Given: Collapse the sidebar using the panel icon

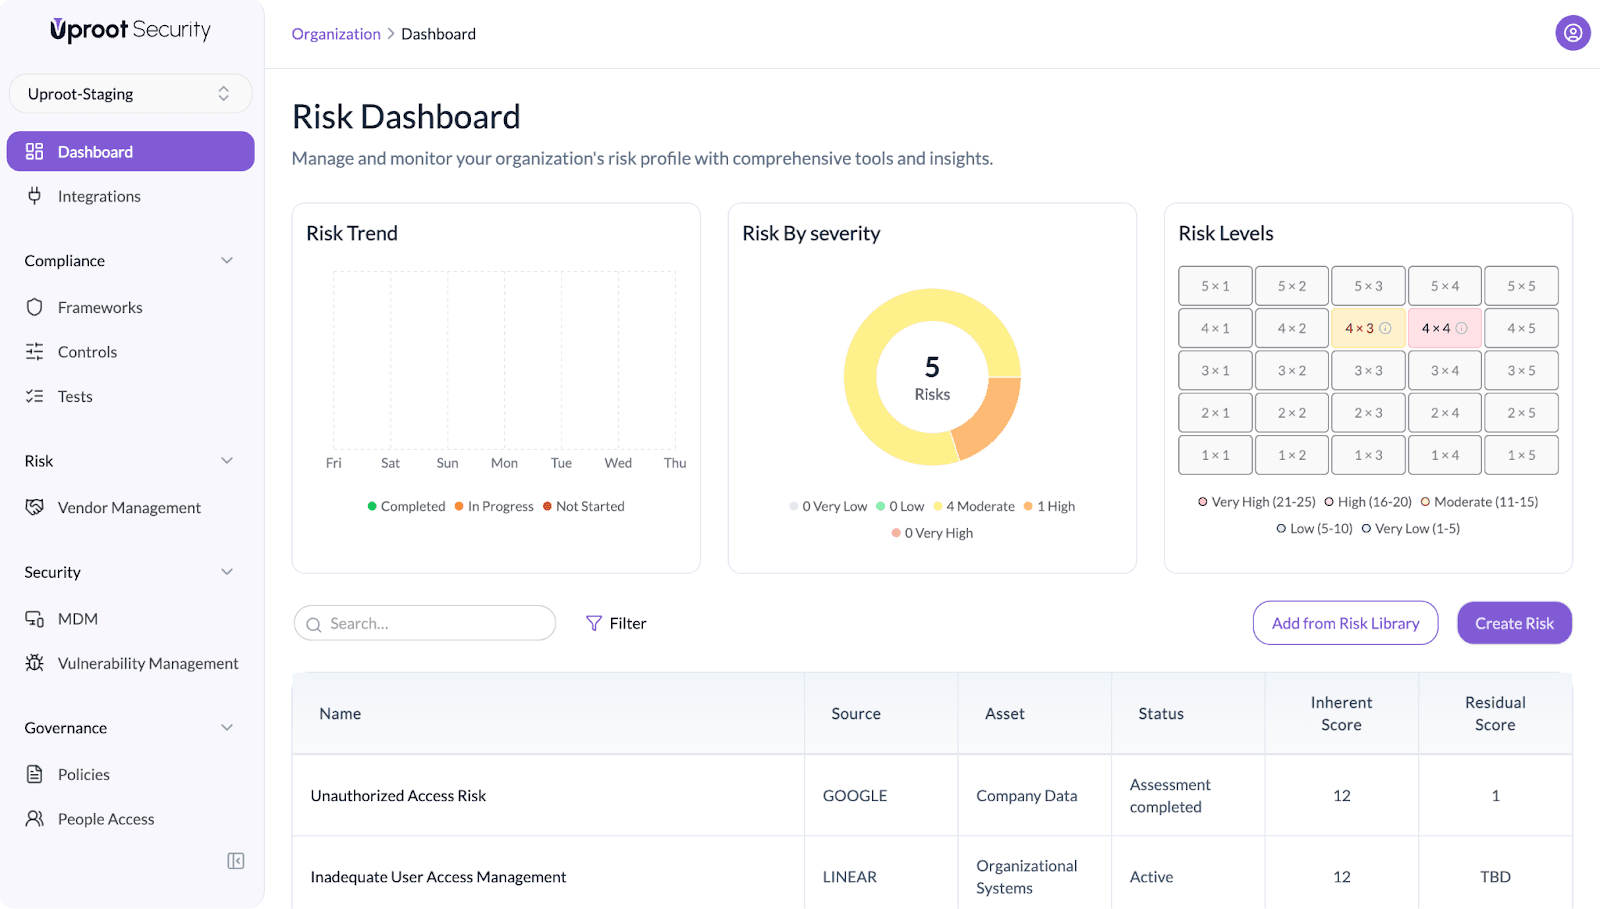Looking at the screenshot, I should 236,861.
